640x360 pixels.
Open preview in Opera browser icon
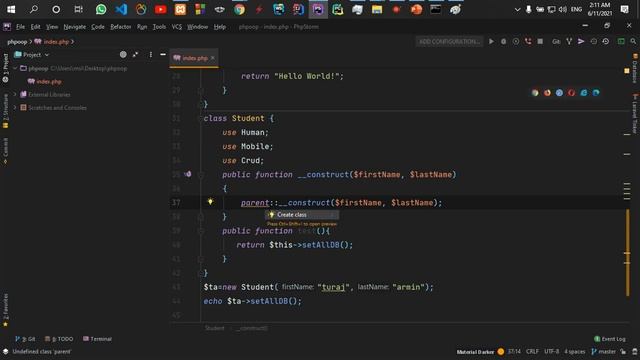tap(571, 93)
